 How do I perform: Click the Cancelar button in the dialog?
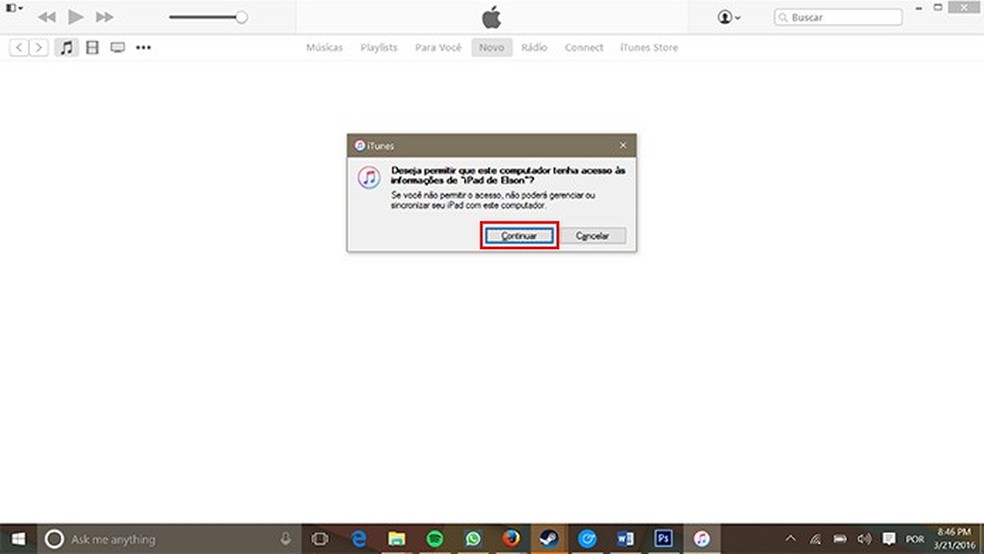(592, 236)
